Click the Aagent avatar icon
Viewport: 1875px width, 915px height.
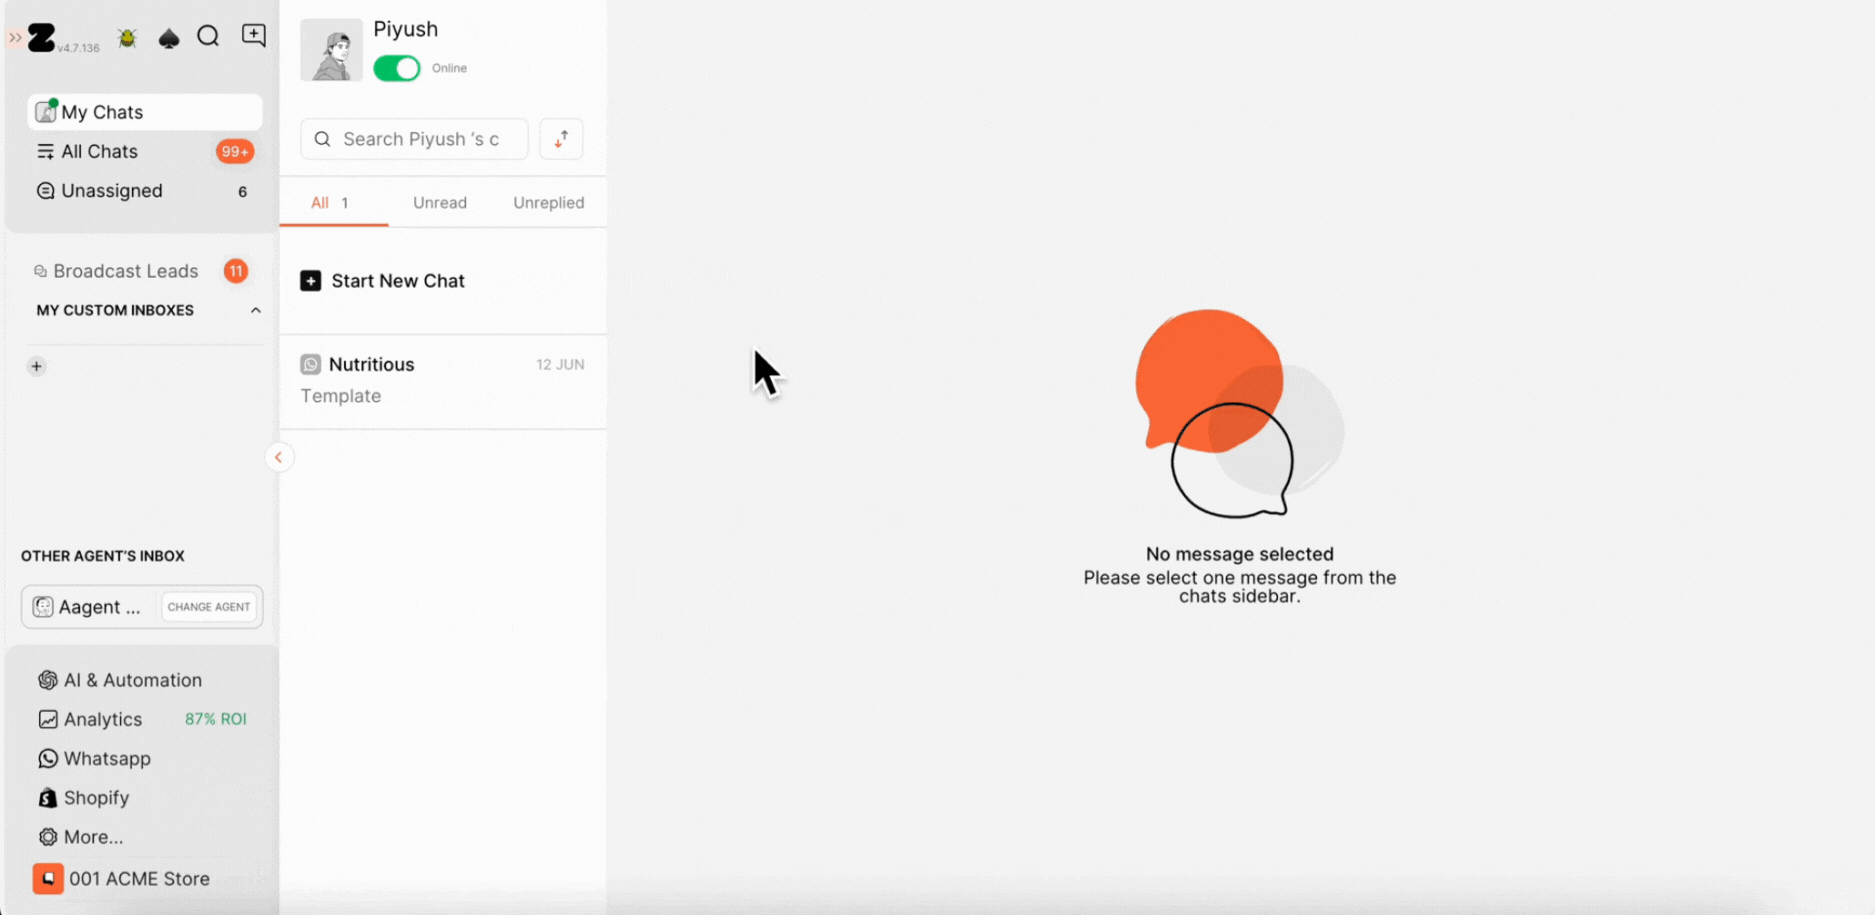point(43,607)
